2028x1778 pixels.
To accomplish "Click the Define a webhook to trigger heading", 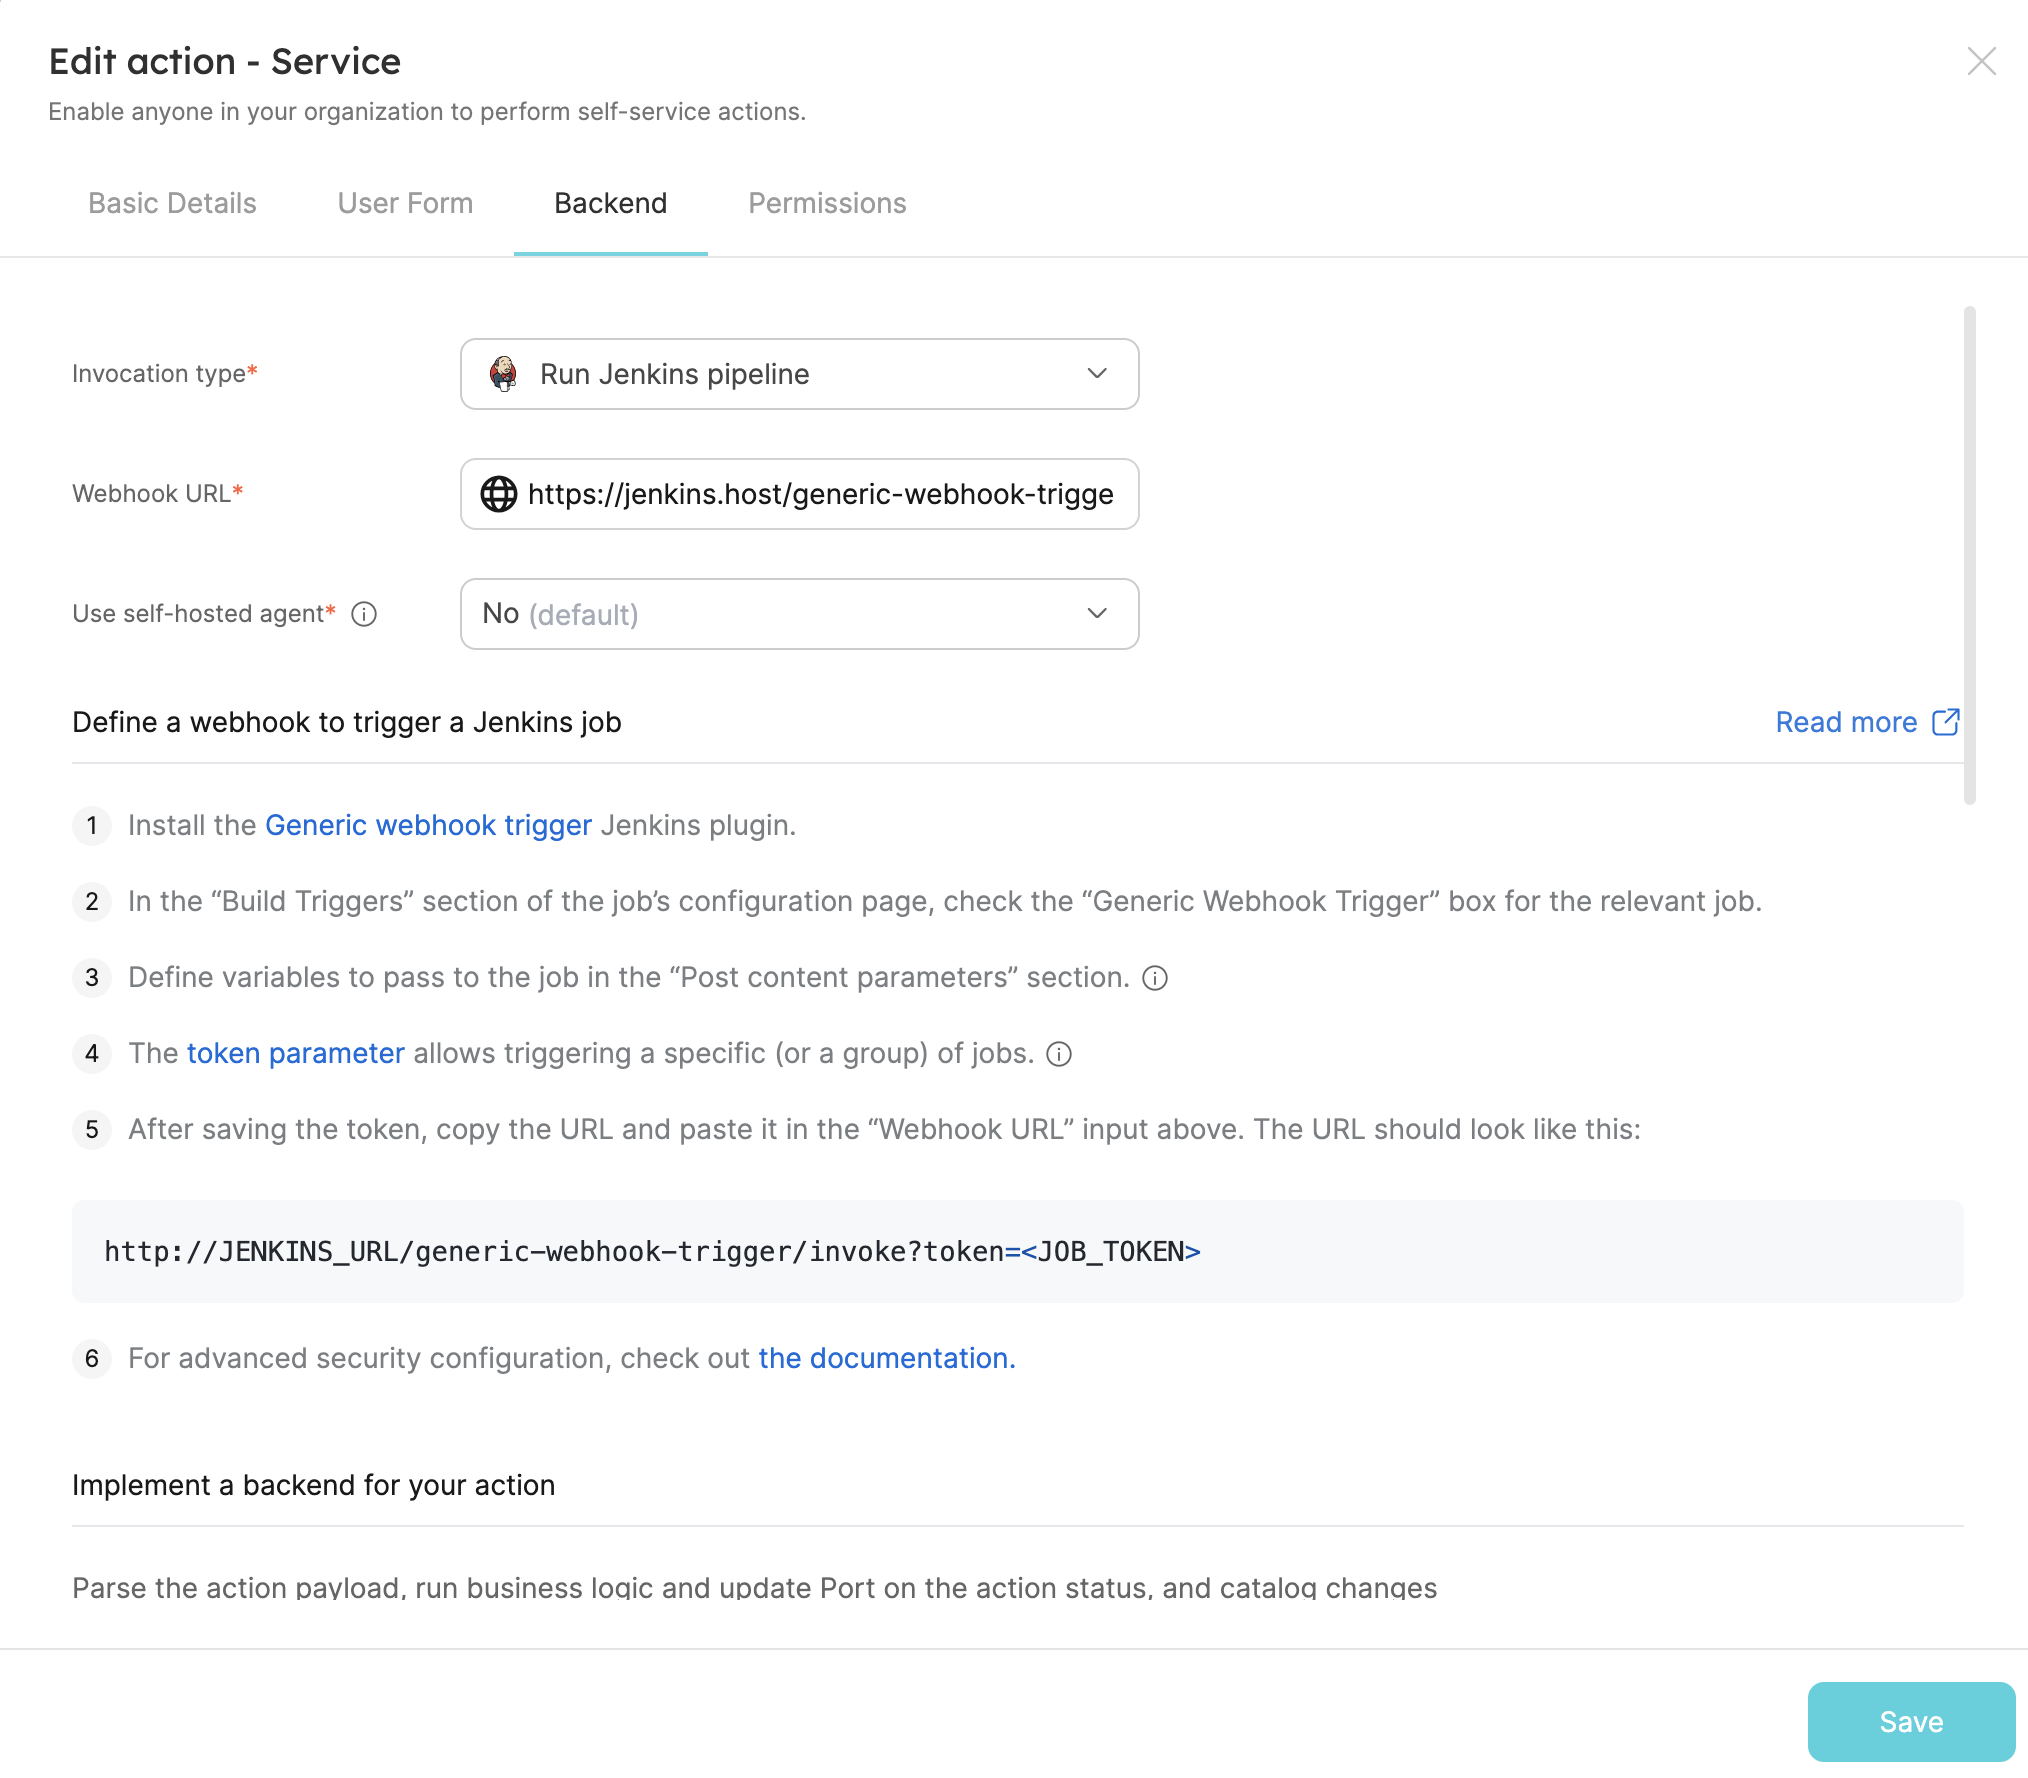I will pos(347,722).
